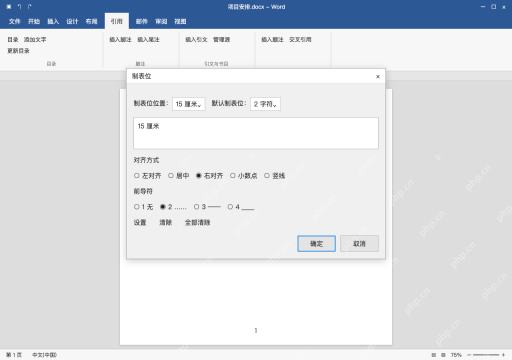
Task: Switch to the 审阅 ribbon tab
Action: 161,21
